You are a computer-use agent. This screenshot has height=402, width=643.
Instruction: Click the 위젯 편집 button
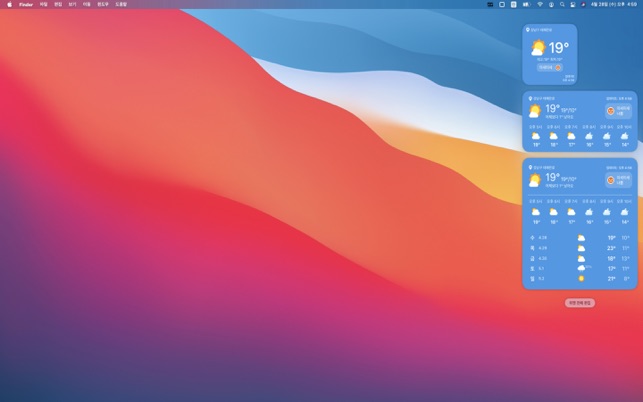(x=579, y=303)
